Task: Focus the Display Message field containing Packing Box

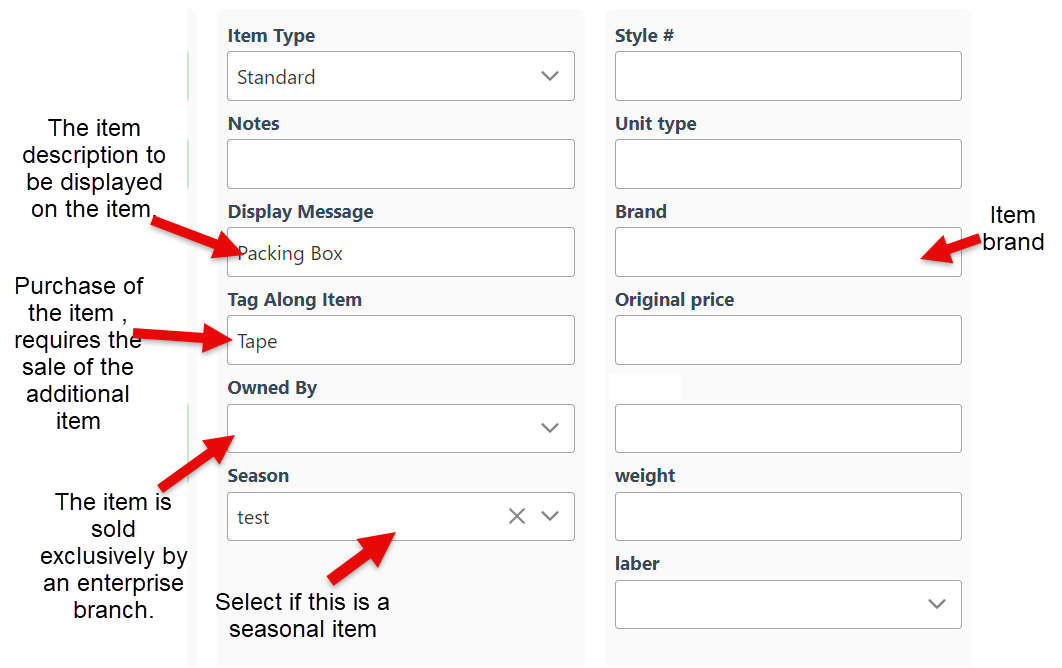Action: (400, 253)
